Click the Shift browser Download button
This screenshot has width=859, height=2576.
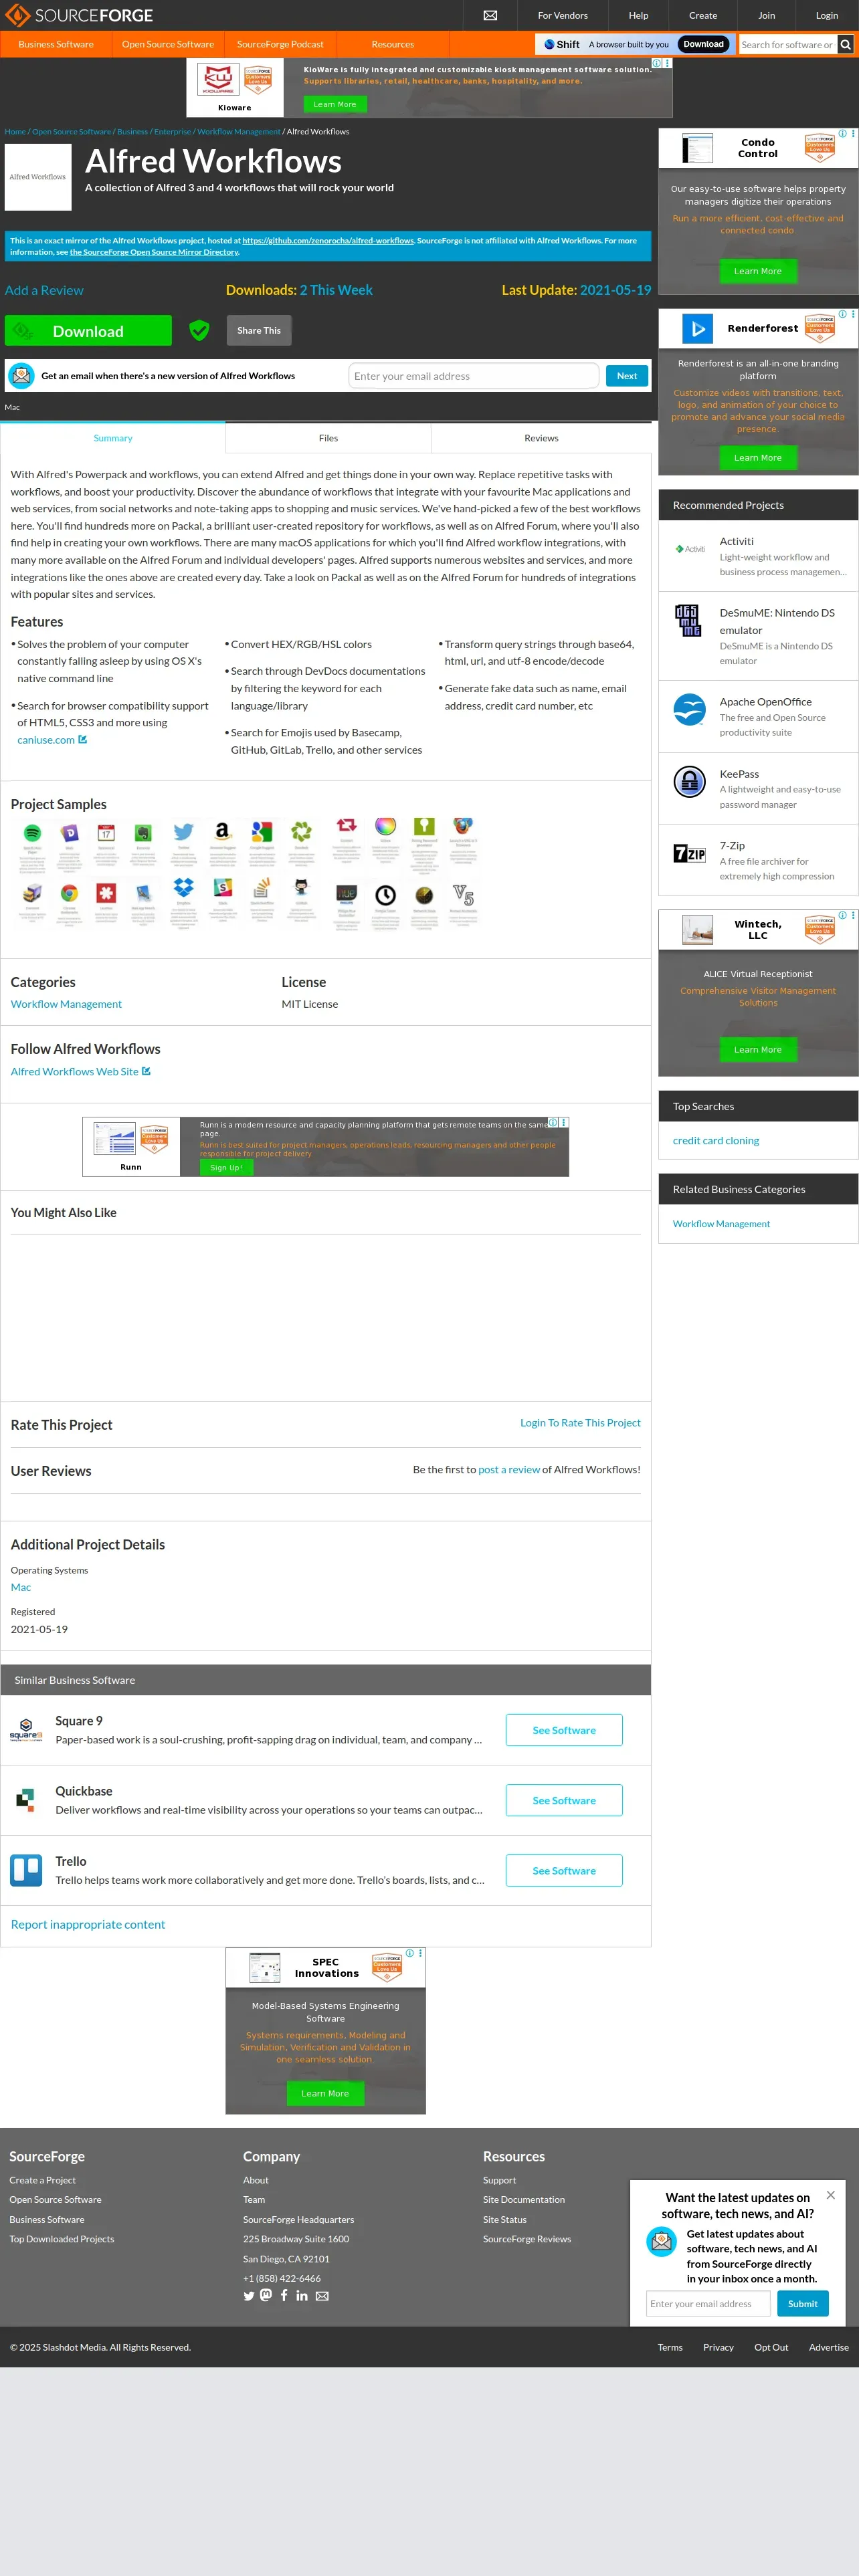704,44
